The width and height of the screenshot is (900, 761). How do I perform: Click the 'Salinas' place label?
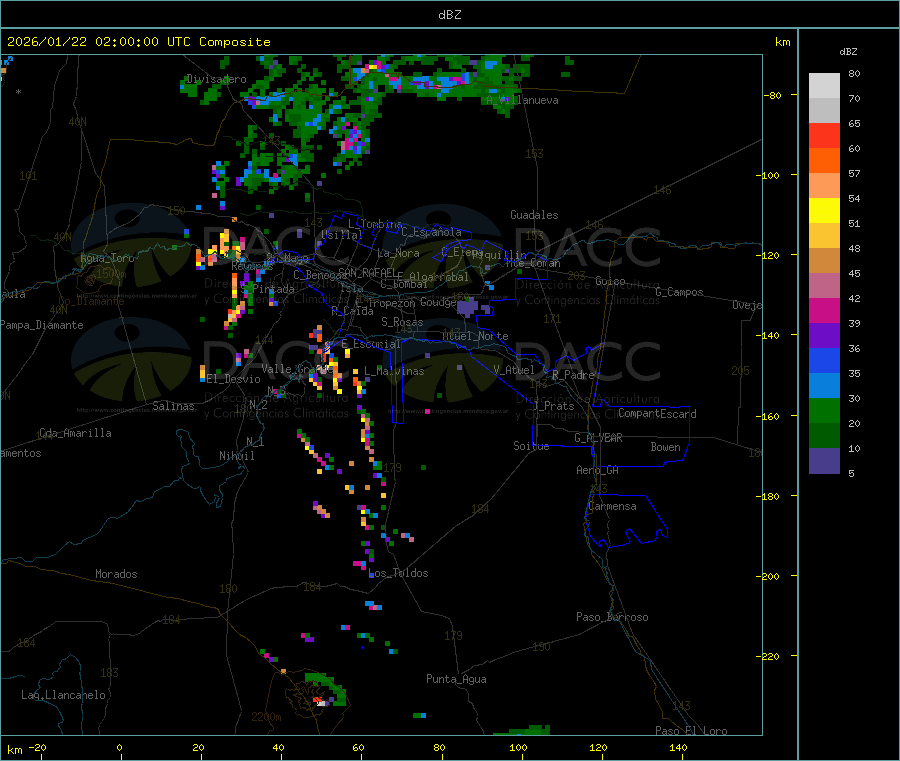pyautogui.click(x=173, y=406)
